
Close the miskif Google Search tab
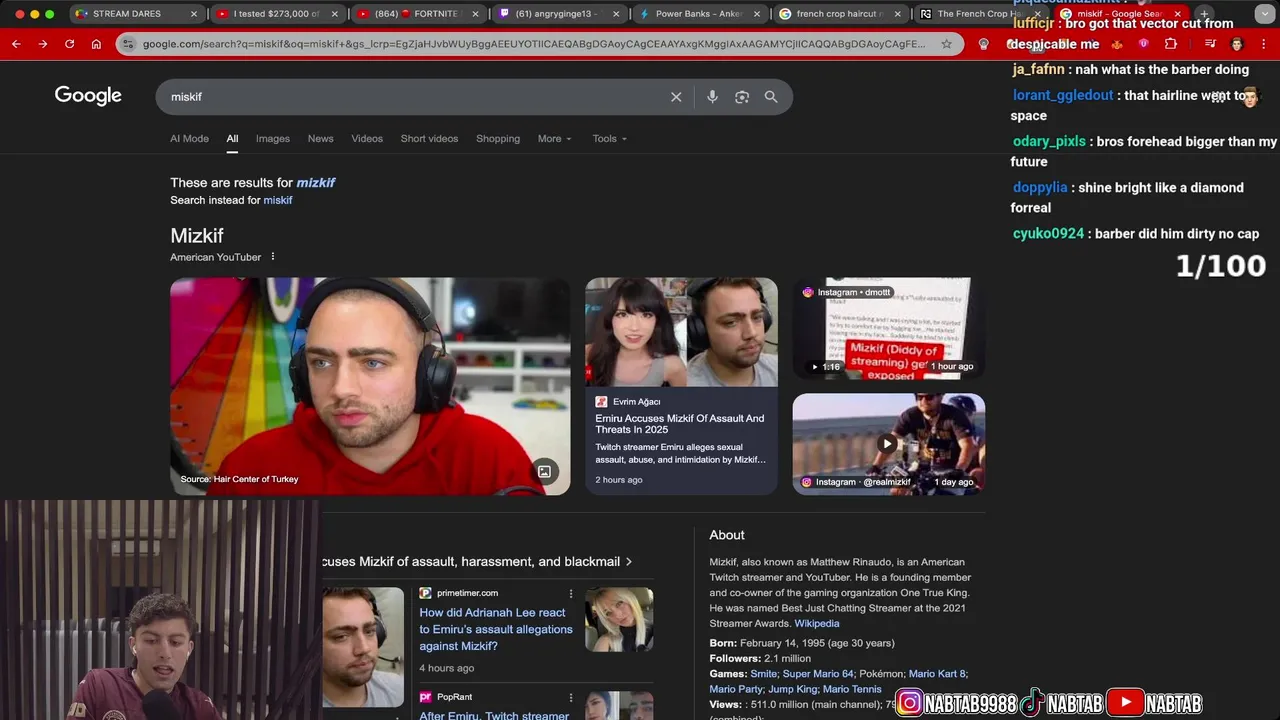pos(1177,14)
